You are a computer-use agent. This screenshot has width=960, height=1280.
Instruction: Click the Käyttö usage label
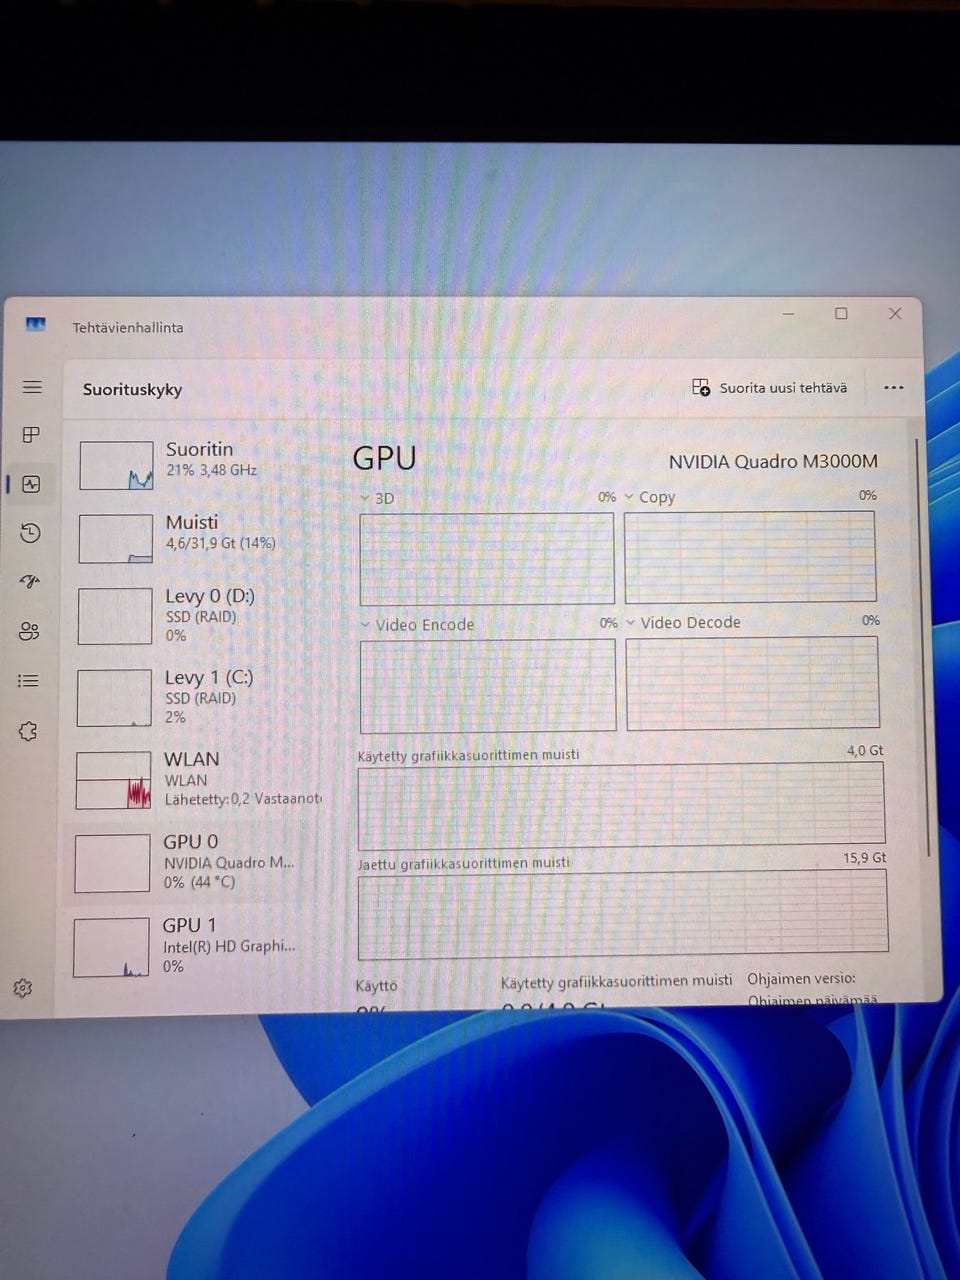[376, 985]
